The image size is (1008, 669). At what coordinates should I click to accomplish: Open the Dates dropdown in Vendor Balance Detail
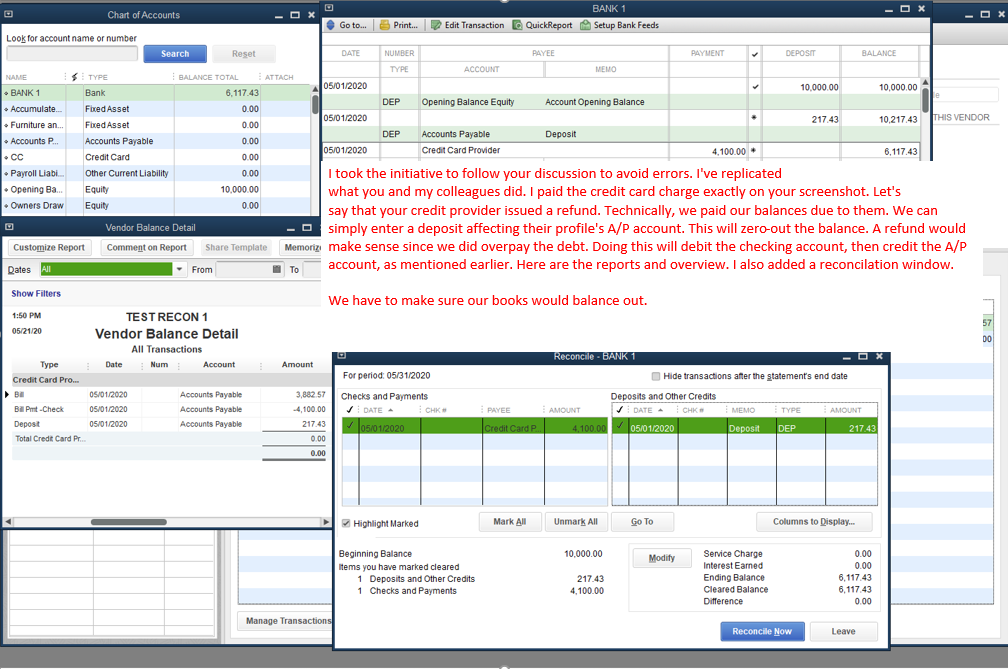tap(179, 269)
